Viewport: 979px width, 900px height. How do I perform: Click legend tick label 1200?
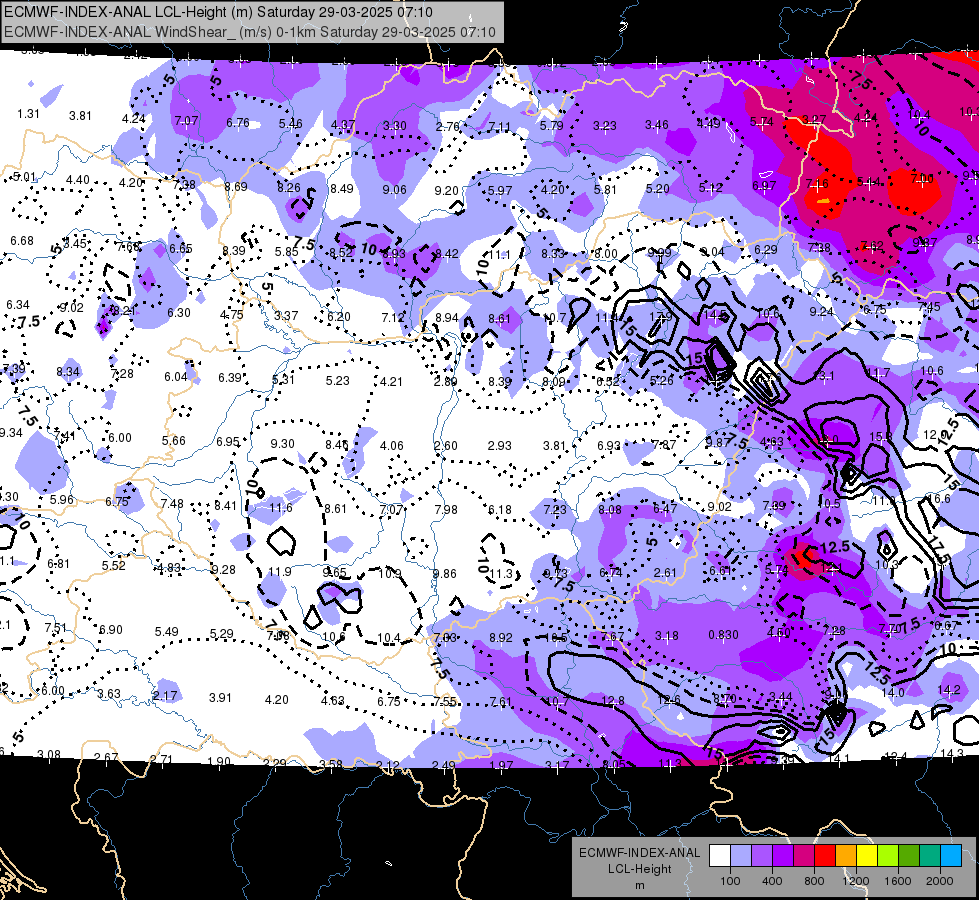(856, 881)
